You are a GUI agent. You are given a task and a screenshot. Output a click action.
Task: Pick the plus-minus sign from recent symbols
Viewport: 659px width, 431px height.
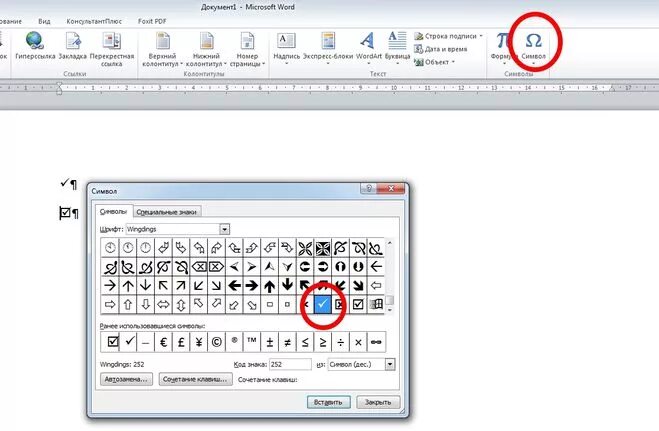click(x=269, y=342)
